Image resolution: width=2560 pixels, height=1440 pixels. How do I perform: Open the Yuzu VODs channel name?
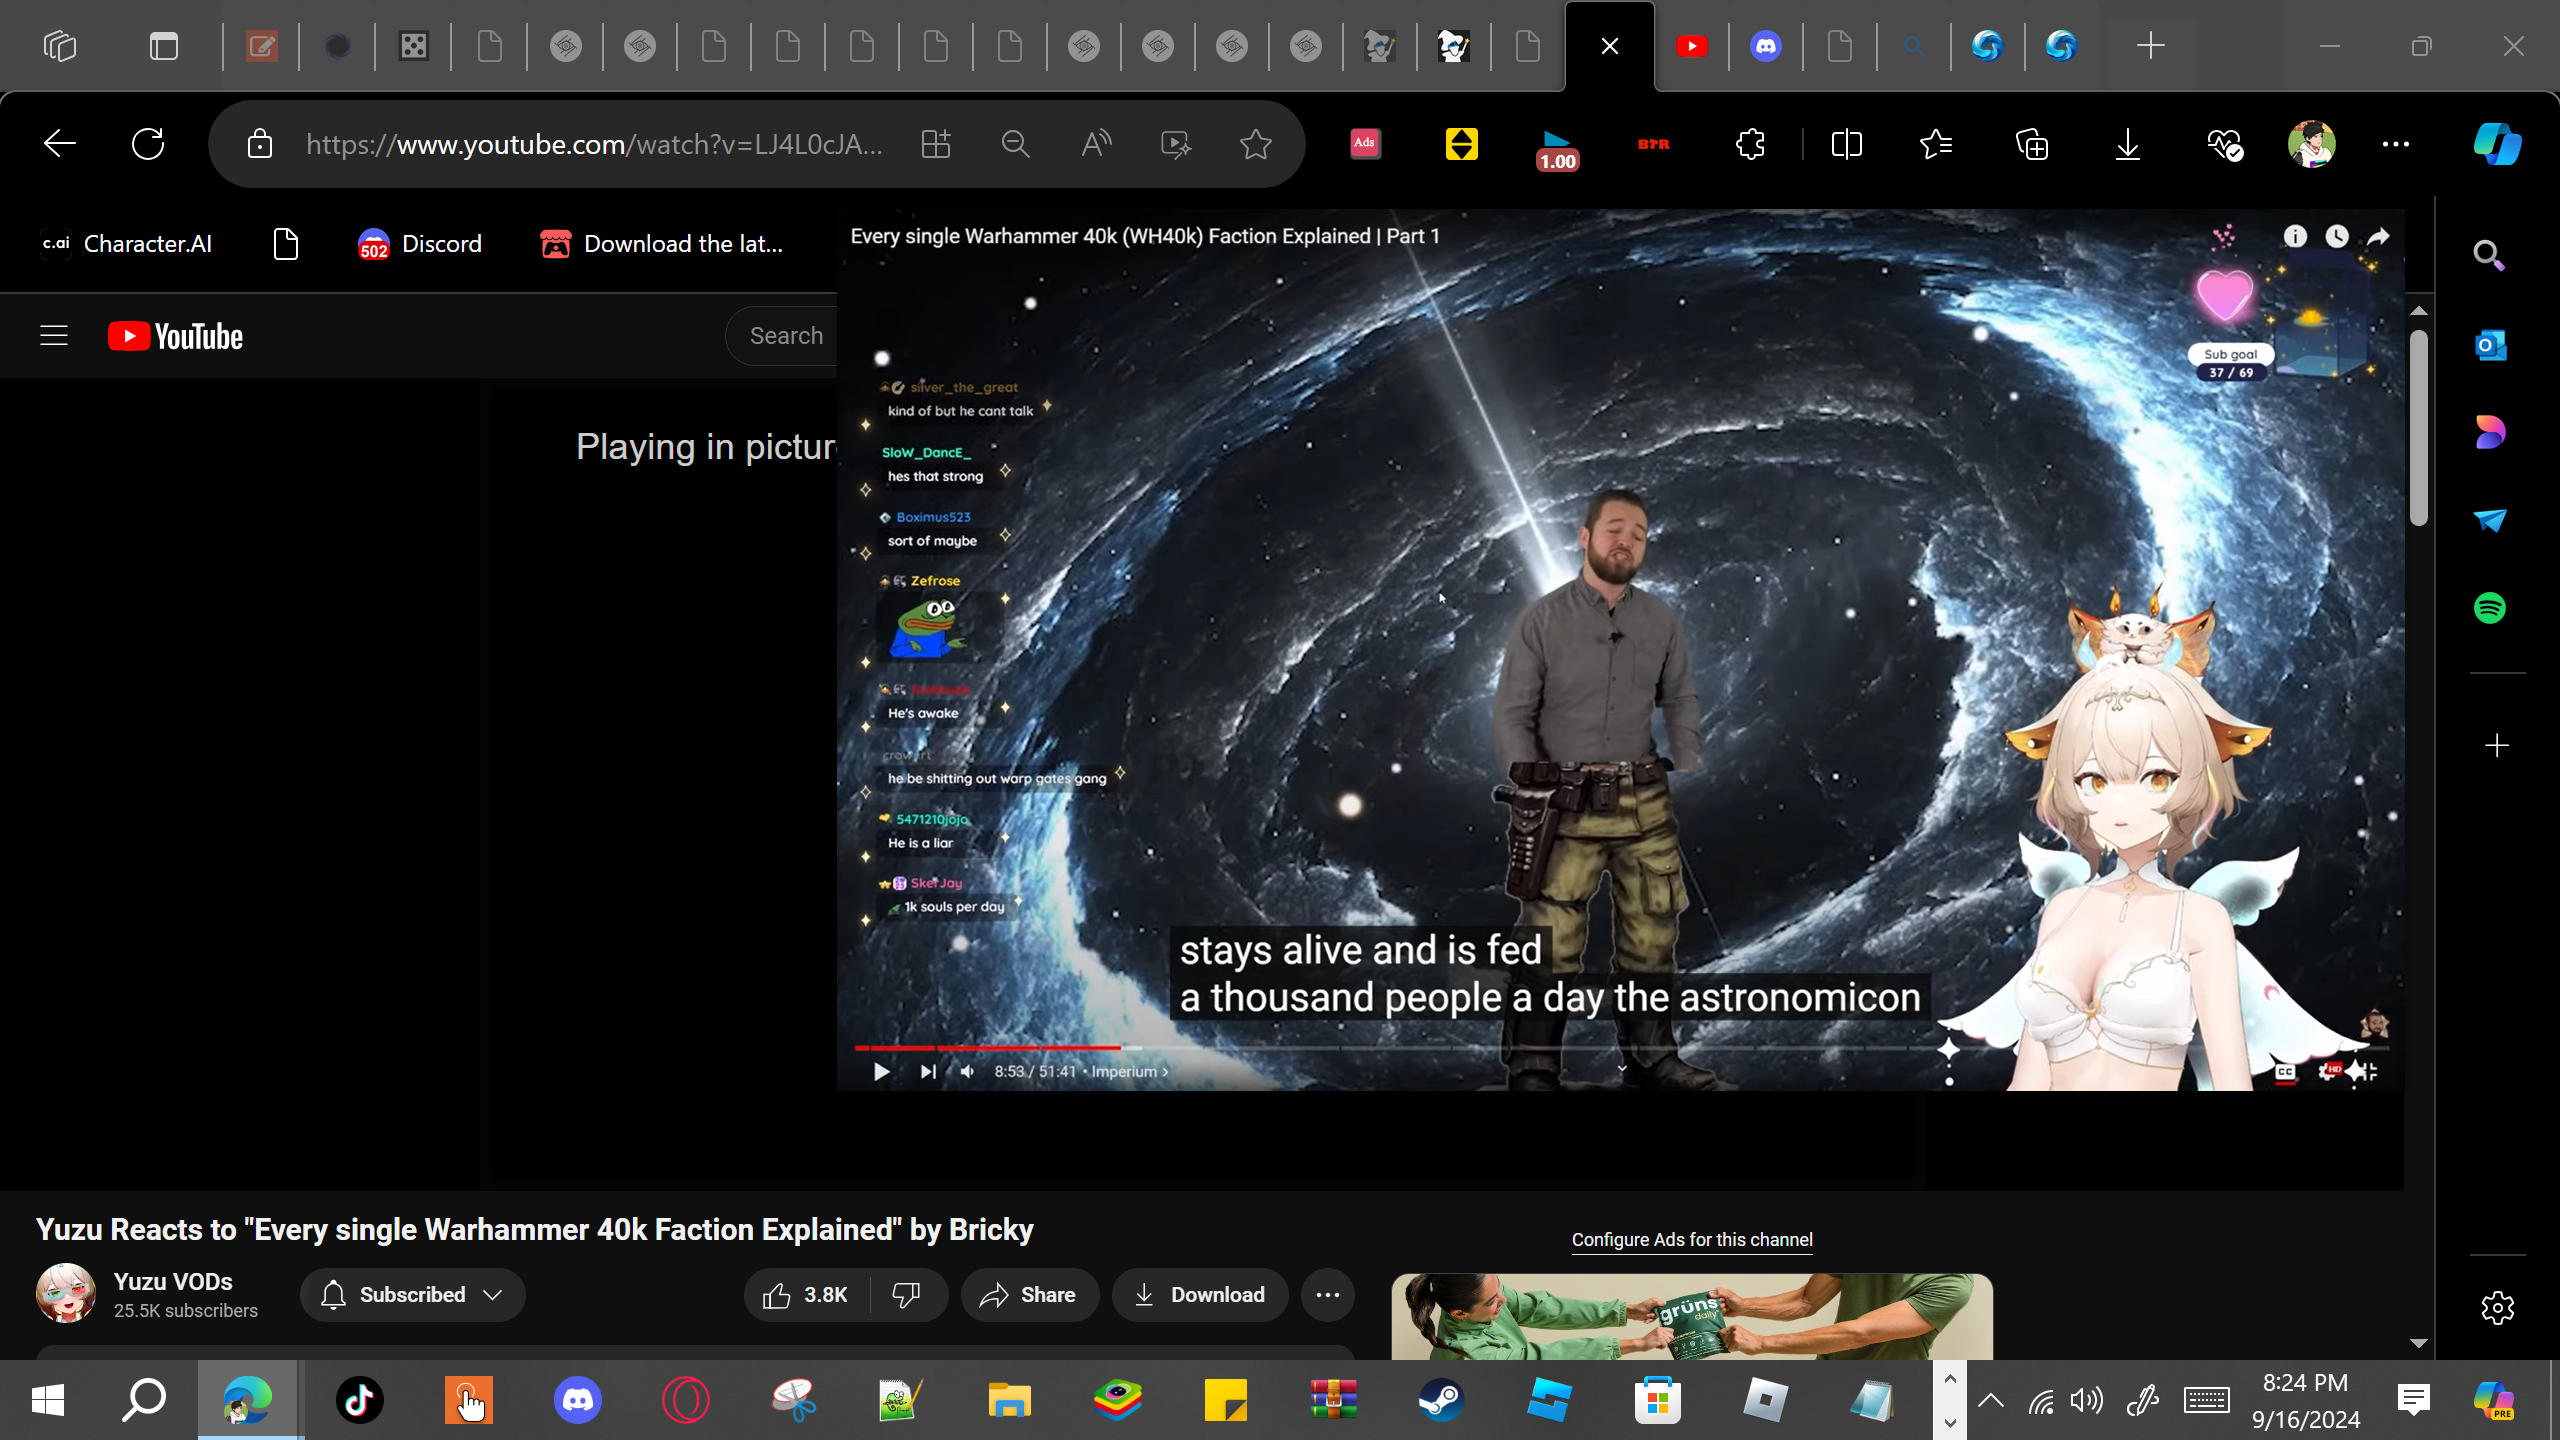coord(173,1282)
